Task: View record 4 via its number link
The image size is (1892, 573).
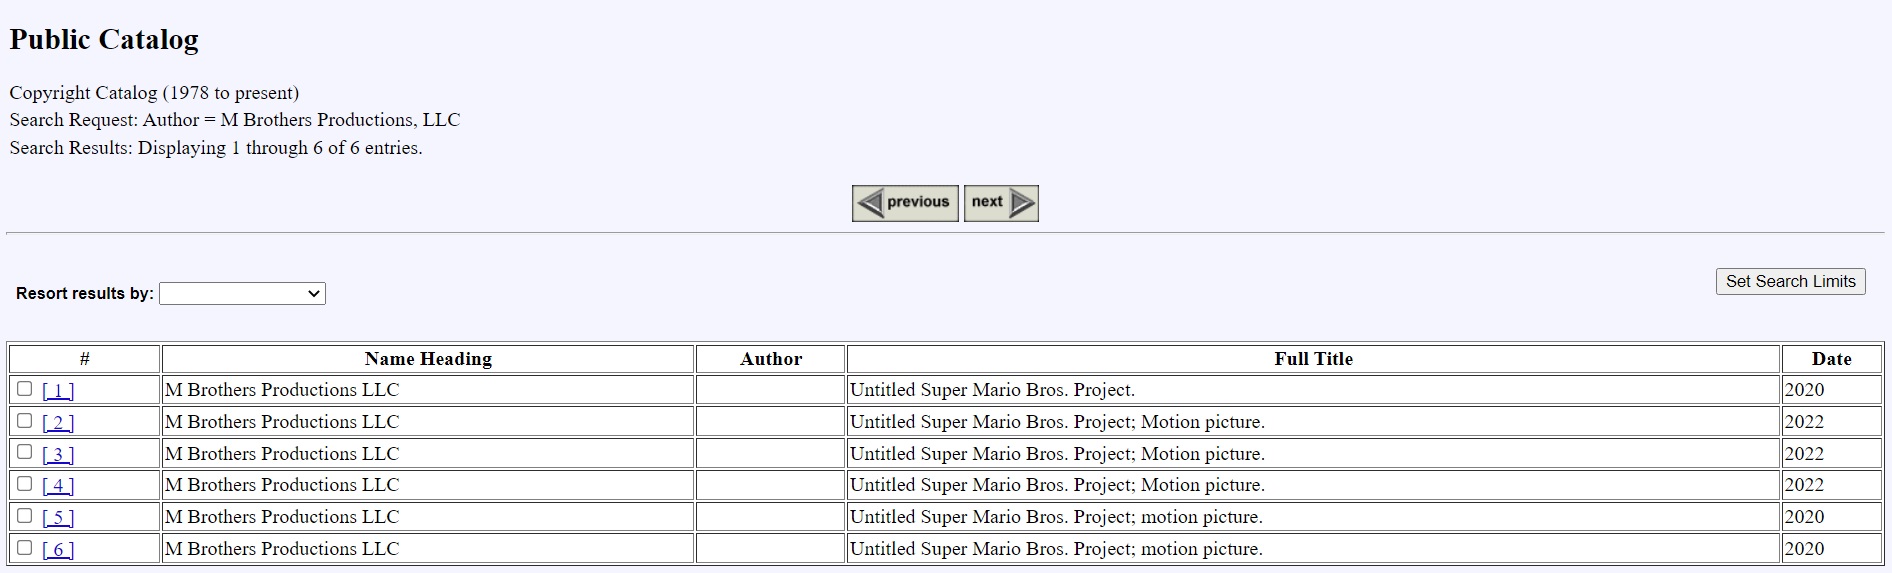Action: click(x=58, y=486)
